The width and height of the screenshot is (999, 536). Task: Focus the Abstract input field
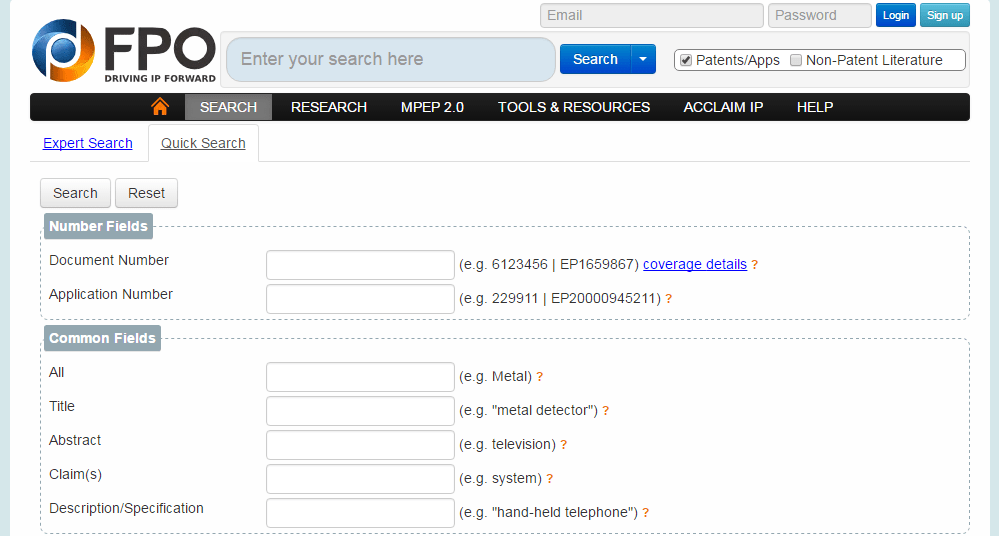[x=360, y=445]
